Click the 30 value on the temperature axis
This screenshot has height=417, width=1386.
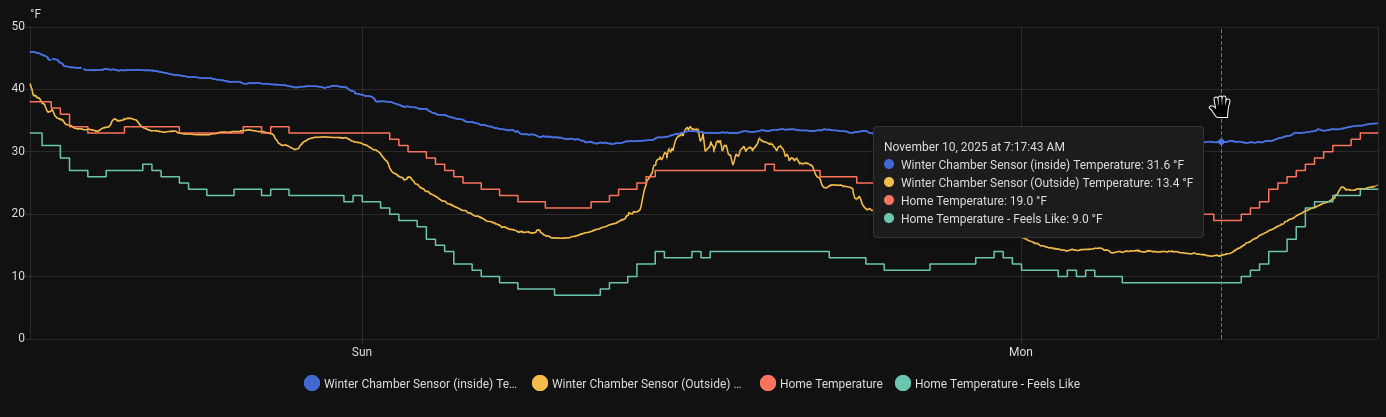(x=18, y=152)
